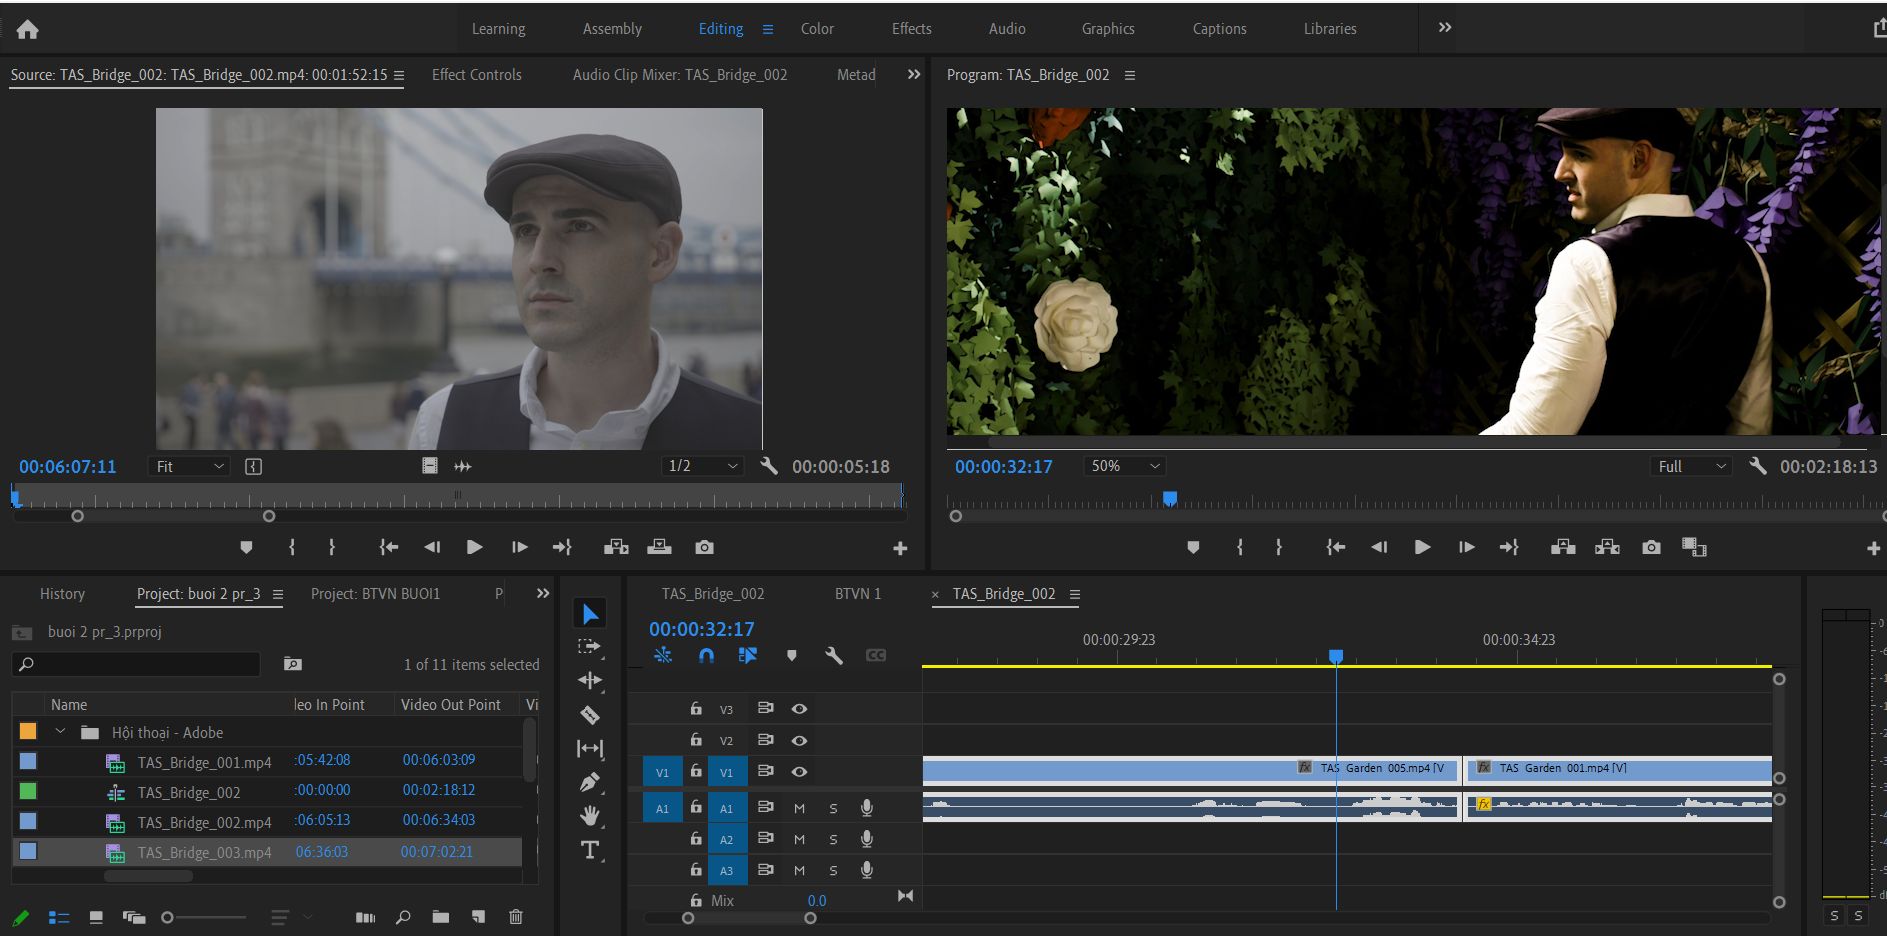The image size is (1887, 936).
Task: Open Source playback resolution 1/2 dropdown
Action: [x=703, y=467]
